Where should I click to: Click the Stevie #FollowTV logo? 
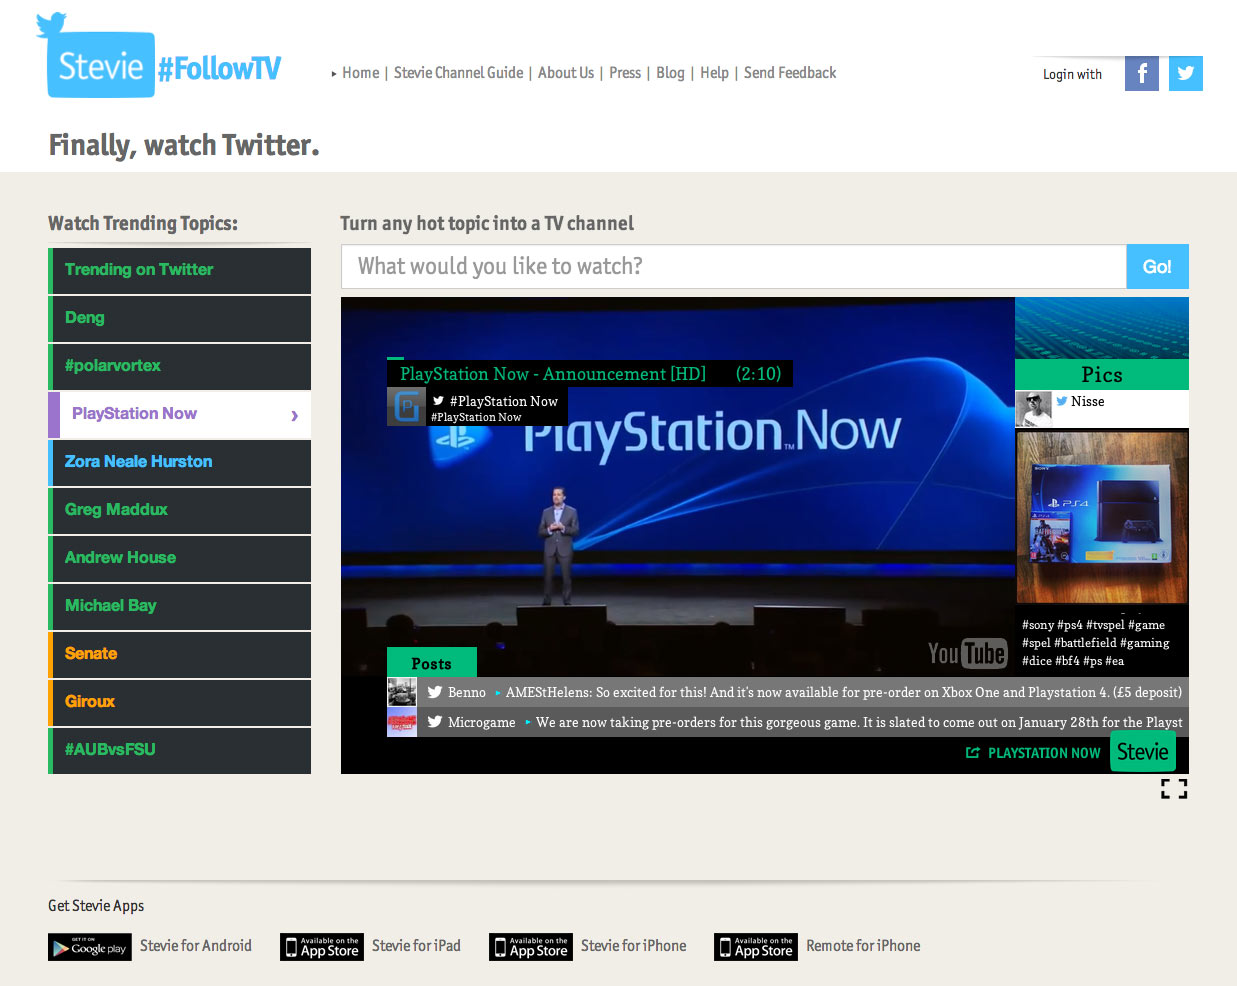(x=160, y=56)
